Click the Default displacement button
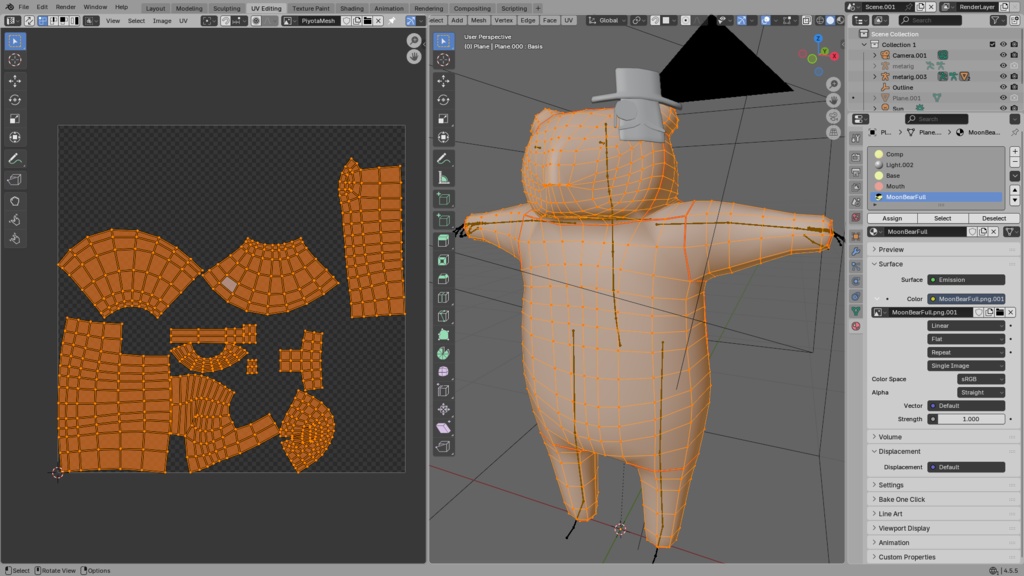Image resolution: width=1024 pixels, height=576 pixels. tap(966, 467)
